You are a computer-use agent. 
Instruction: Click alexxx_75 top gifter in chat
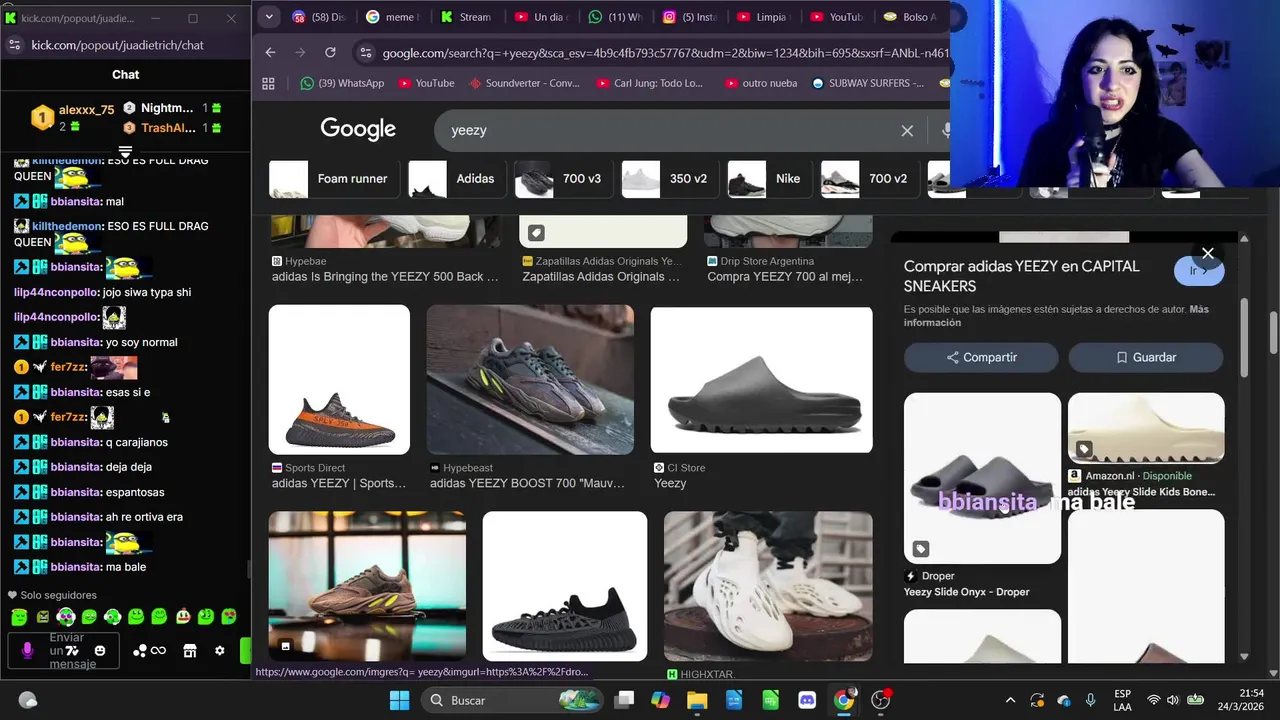coord(72,118)
